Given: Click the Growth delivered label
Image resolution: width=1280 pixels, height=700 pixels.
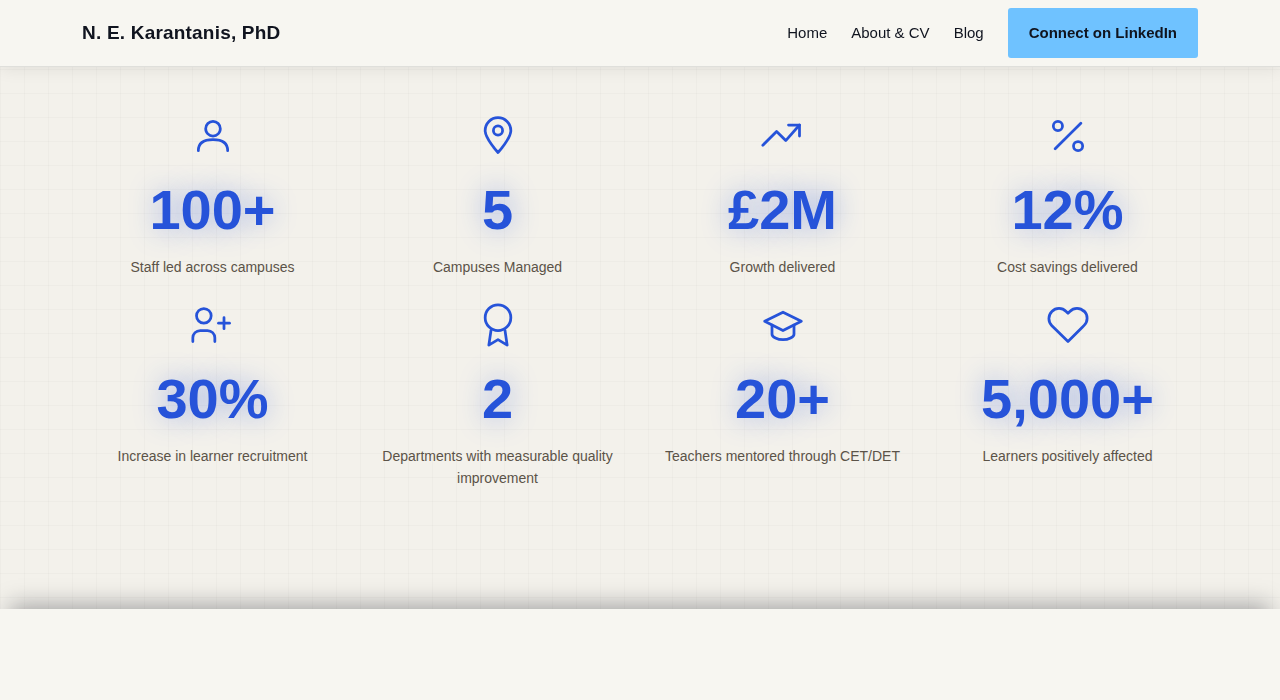Looking at the screenshot, I should (782, 267).
